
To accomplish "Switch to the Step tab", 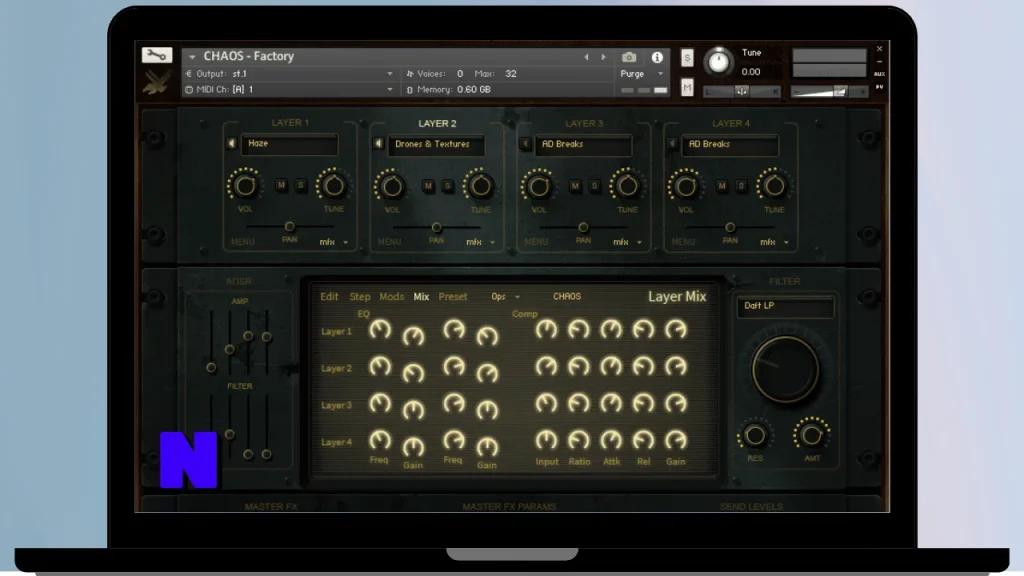I will pos(360,296).
